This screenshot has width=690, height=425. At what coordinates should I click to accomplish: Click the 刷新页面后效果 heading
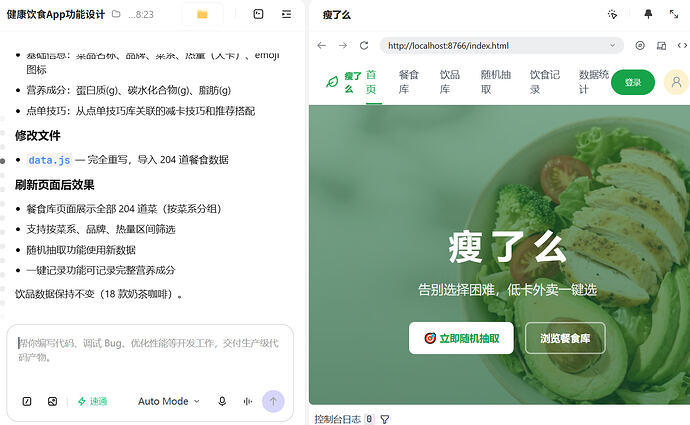(x=55, y=185)
